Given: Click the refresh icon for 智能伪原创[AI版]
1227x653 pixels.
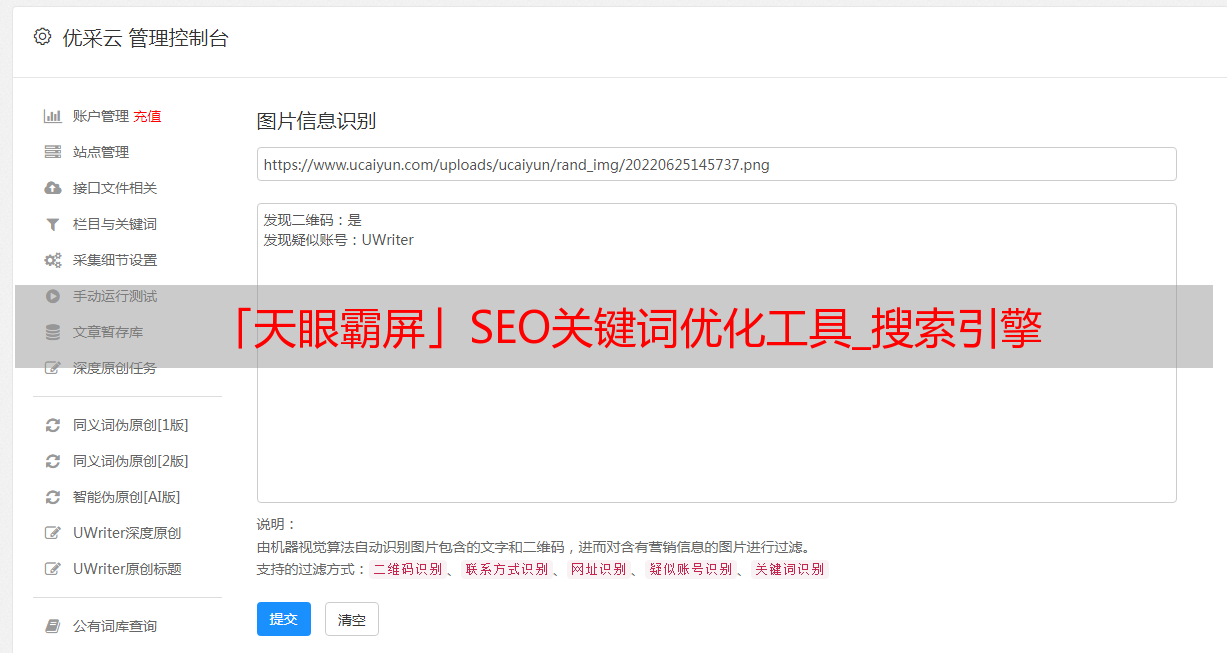Looking at the screenshot, I should 53,497.
